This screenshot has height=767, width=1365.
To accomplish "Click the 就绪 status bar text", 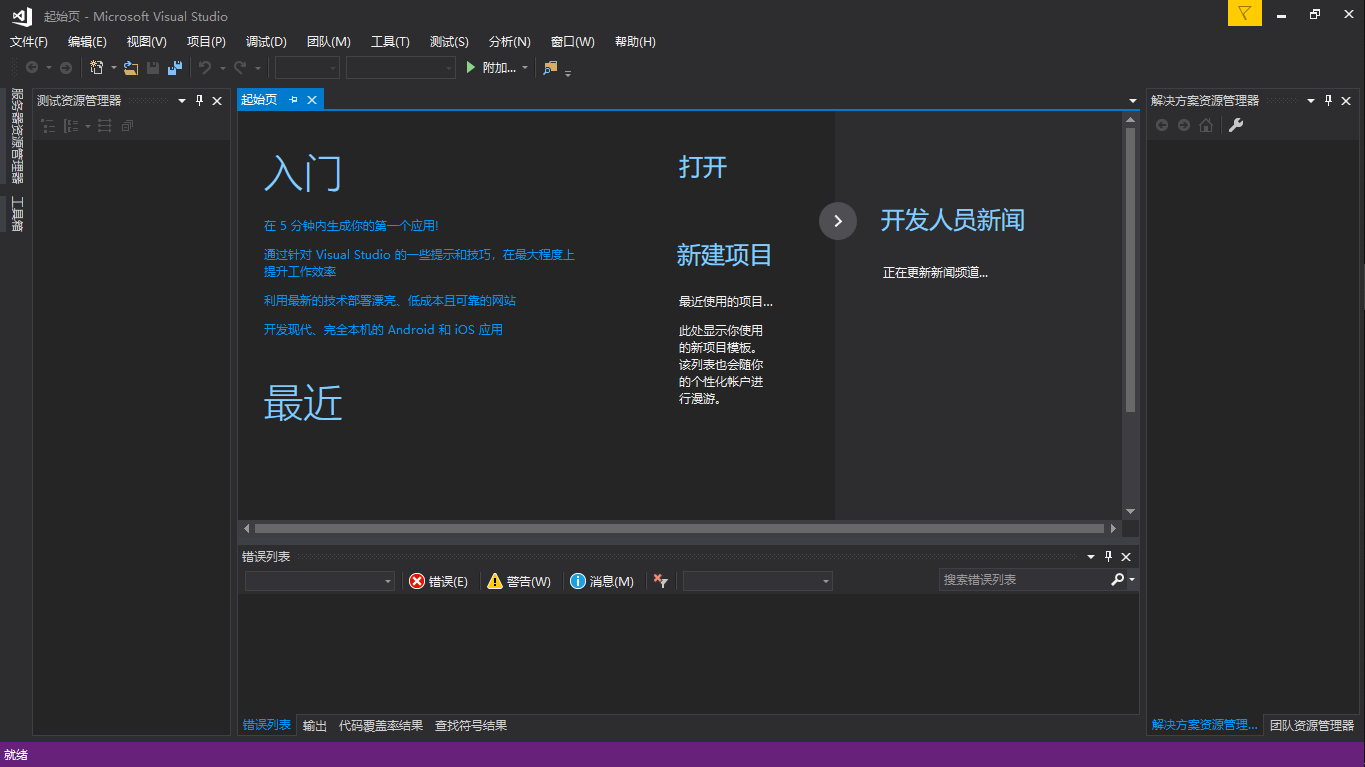I will (x=16, y=755).
